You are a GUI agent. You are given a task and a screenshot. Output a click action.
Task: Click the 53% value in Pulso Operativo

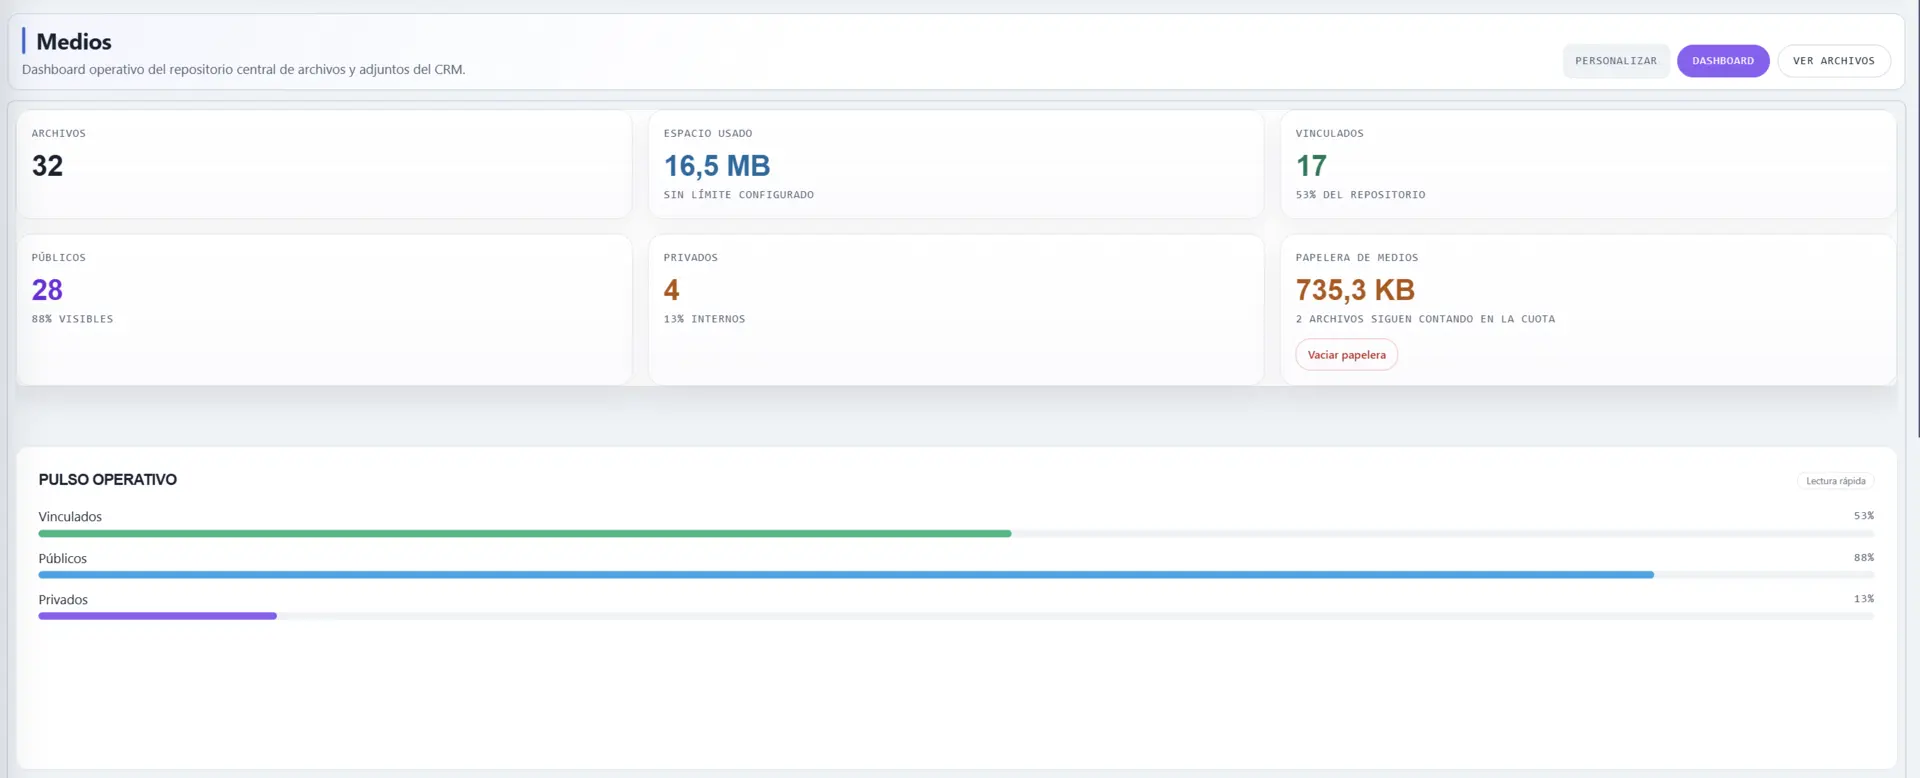[1863, 516]
